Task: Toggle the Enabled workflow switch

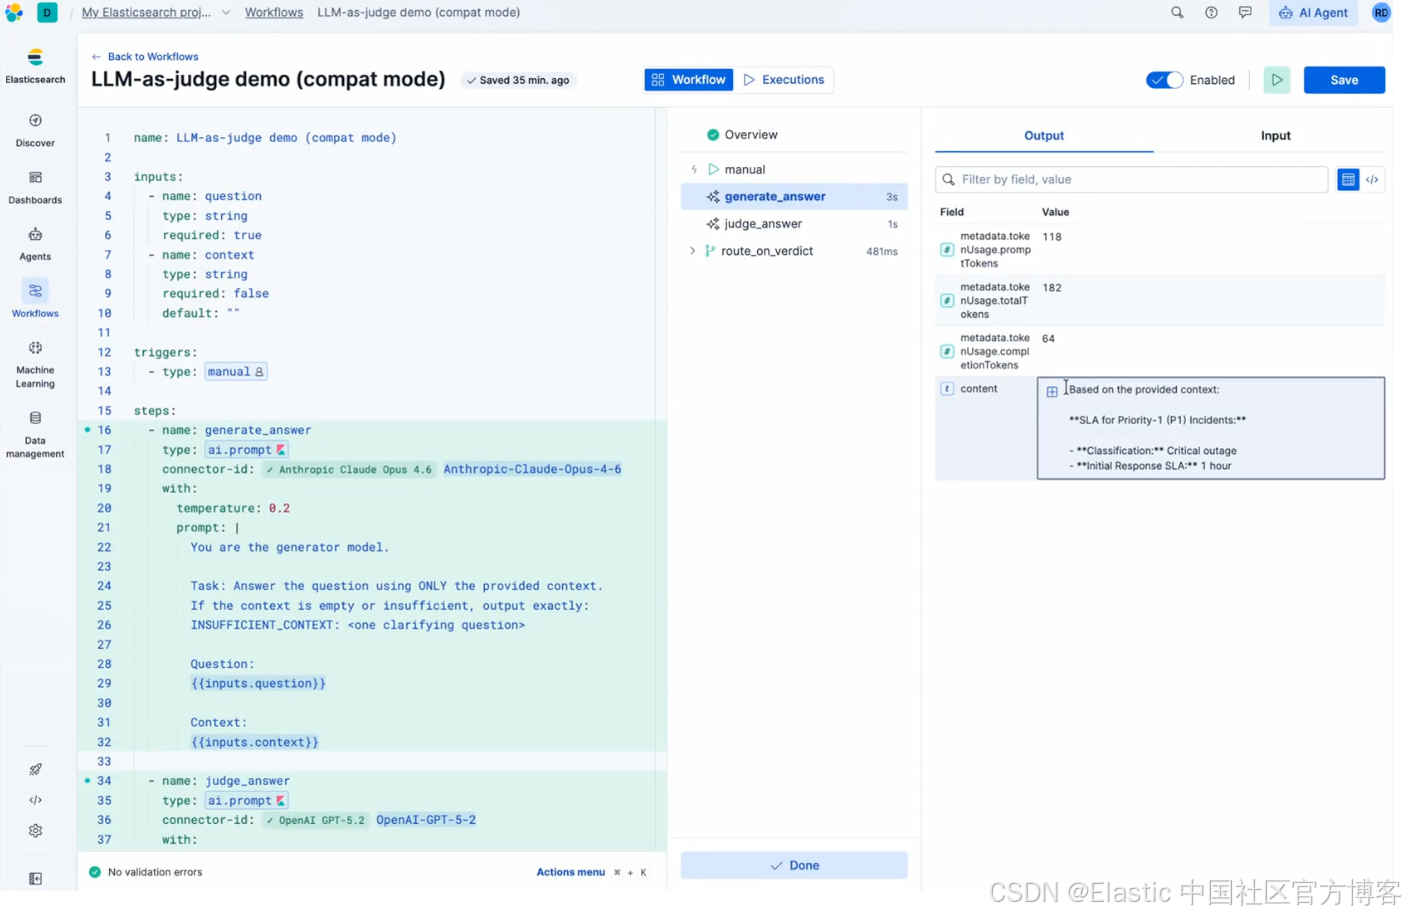Action: 1164,80
